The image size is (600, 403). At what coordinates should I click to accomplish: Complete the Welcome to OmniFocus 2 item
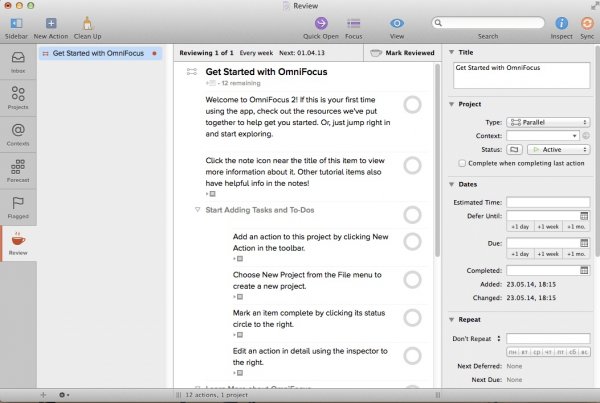coord(412,104)
